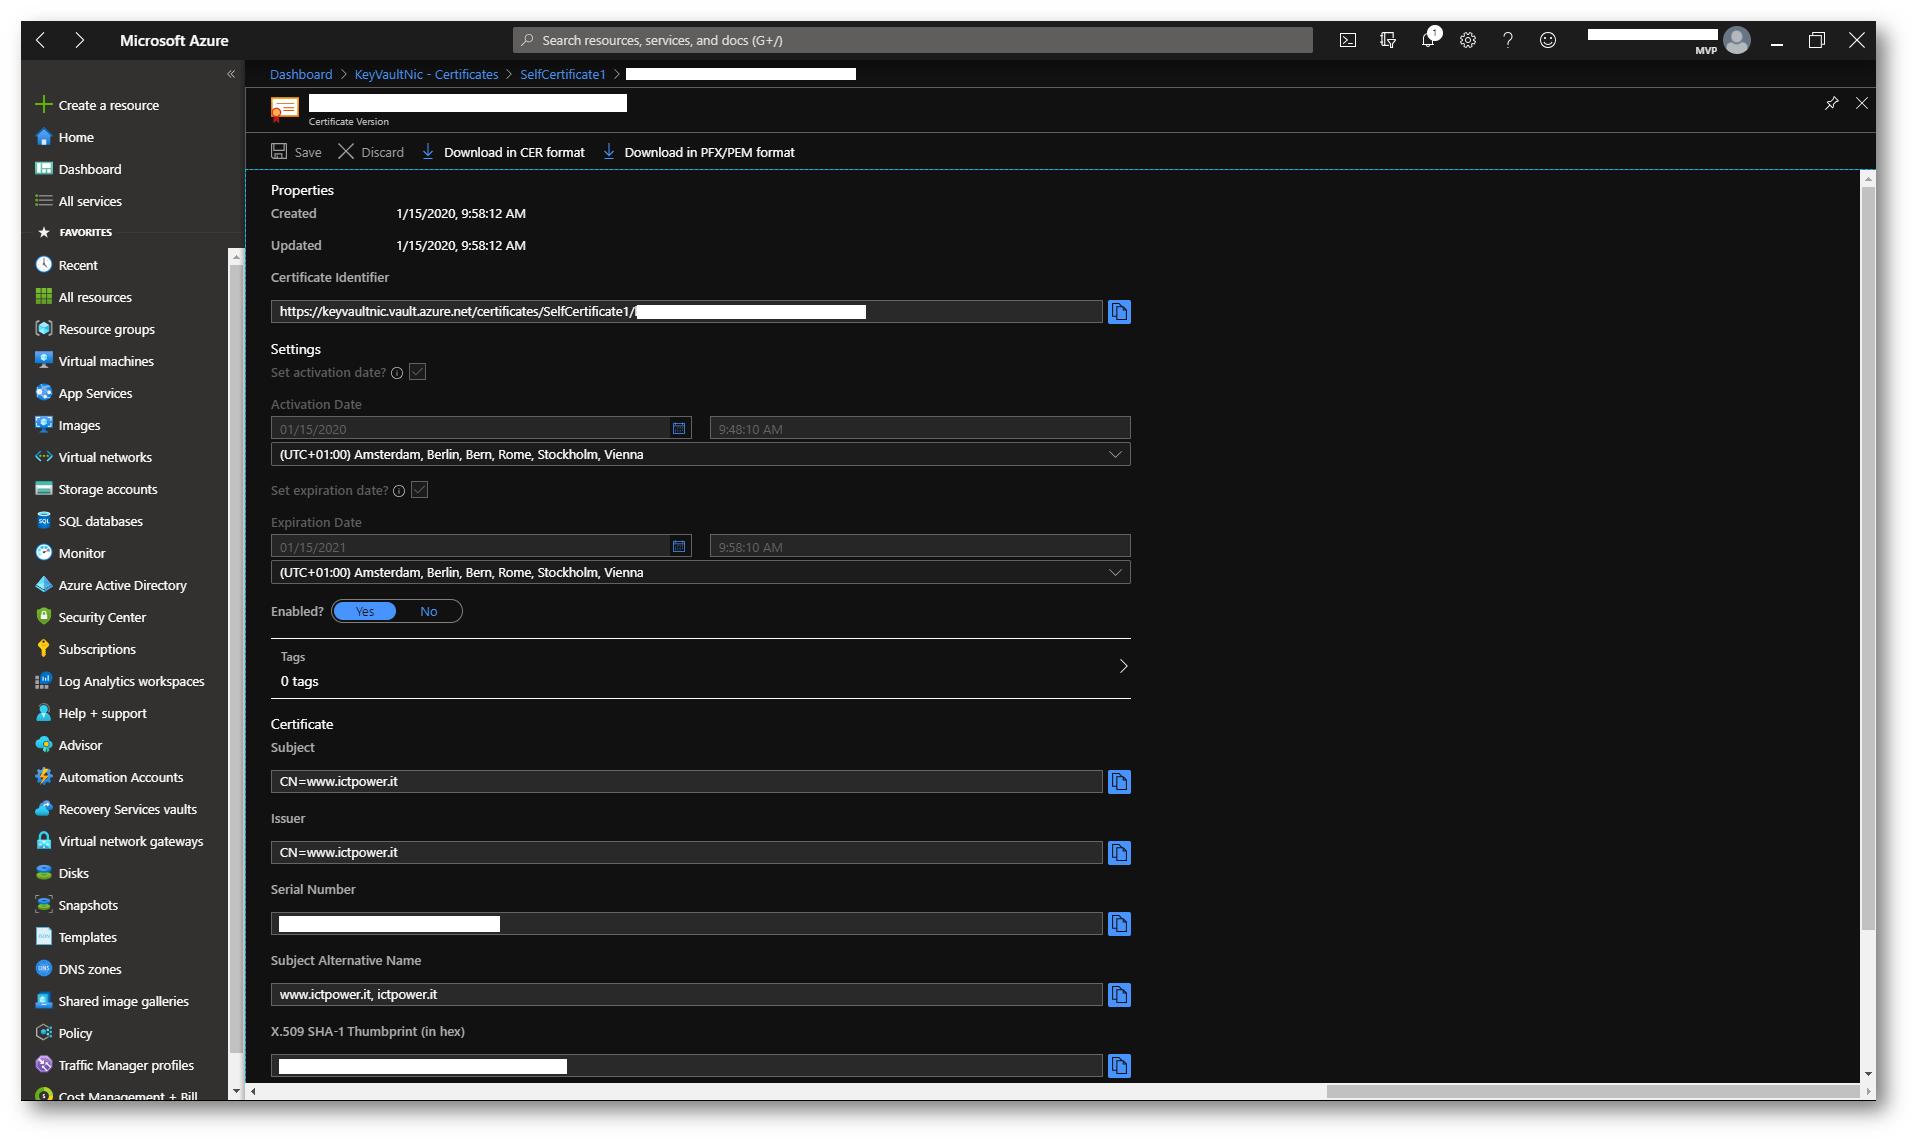Click the Subject field CN=www.ictpower.it

[x=686, y=782]
